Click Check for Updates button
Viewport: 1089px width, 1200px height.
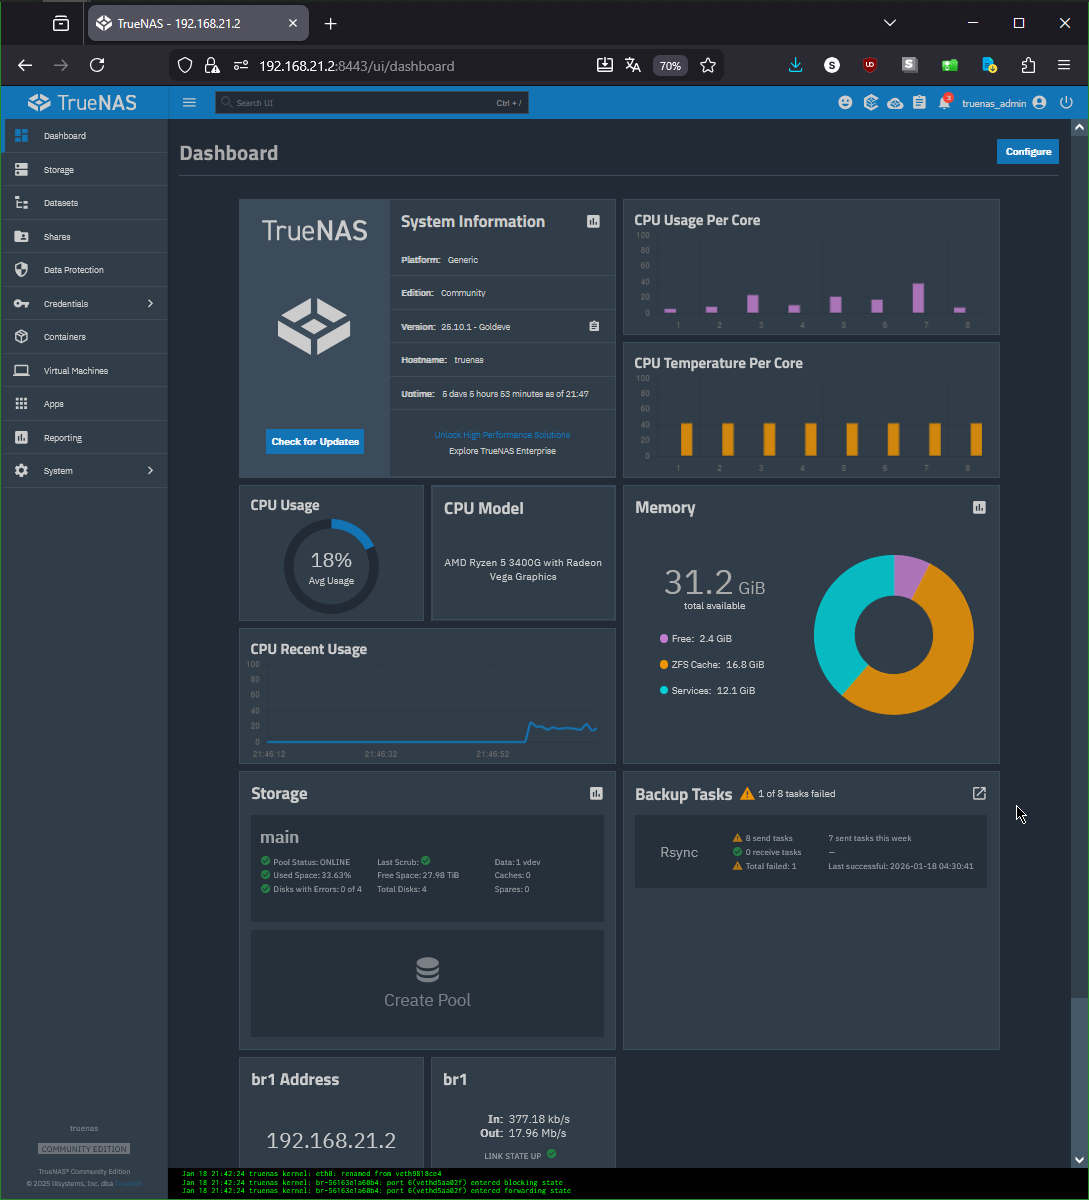tap(315, 442)
